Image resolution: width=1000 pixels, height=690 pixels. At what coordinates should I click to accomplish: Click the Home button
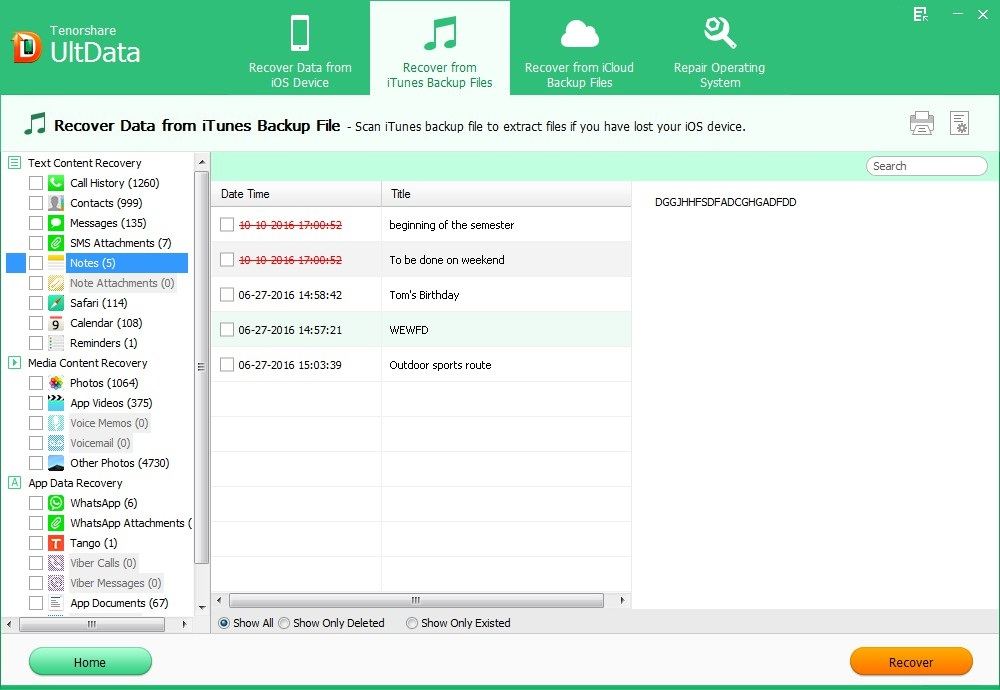click(x=90, y=661)
